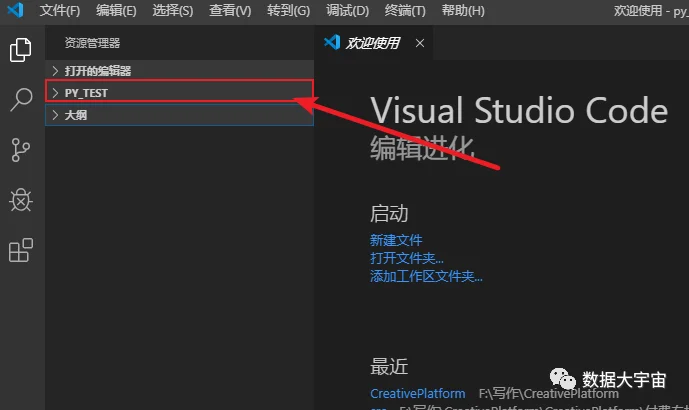Click the Visual Studio Code heading
This screenshot has height=410, width=689.
pyautogui.click(x=519, y=110)
